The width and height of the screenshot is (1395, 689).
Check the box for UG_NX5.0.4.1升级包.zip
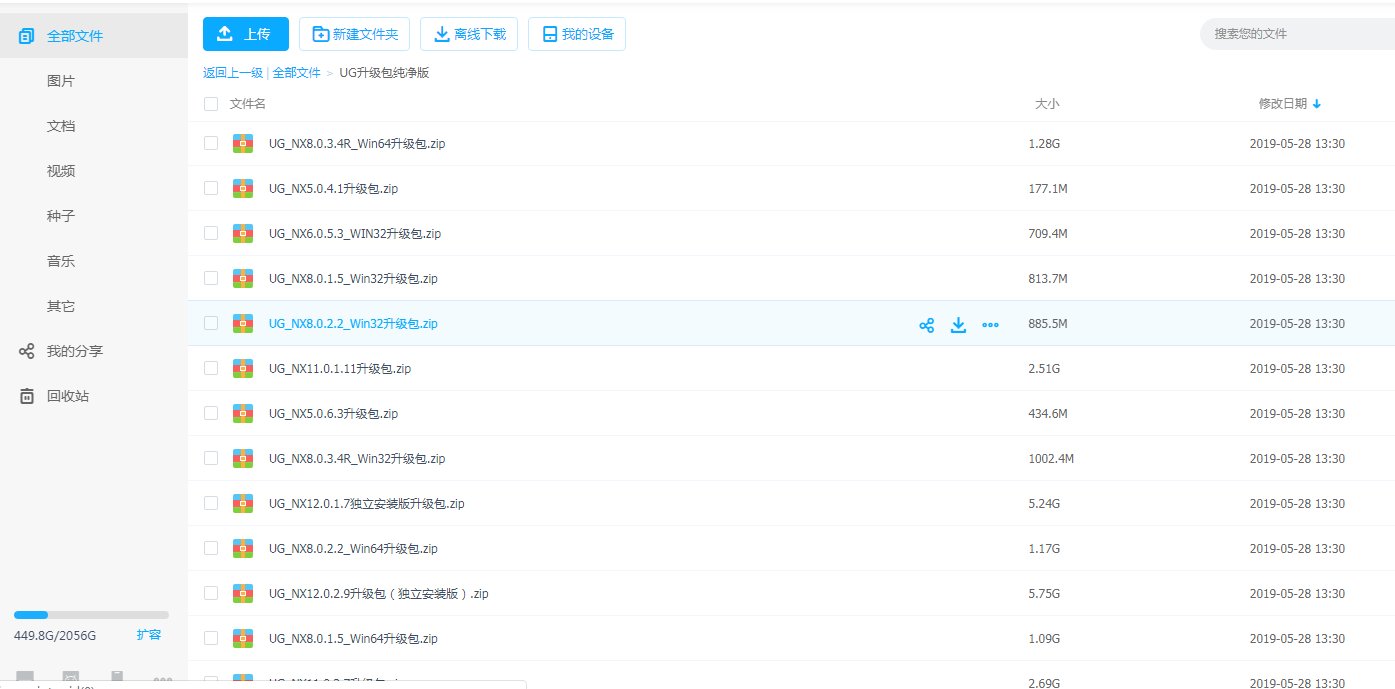click(x=210, y=188)
